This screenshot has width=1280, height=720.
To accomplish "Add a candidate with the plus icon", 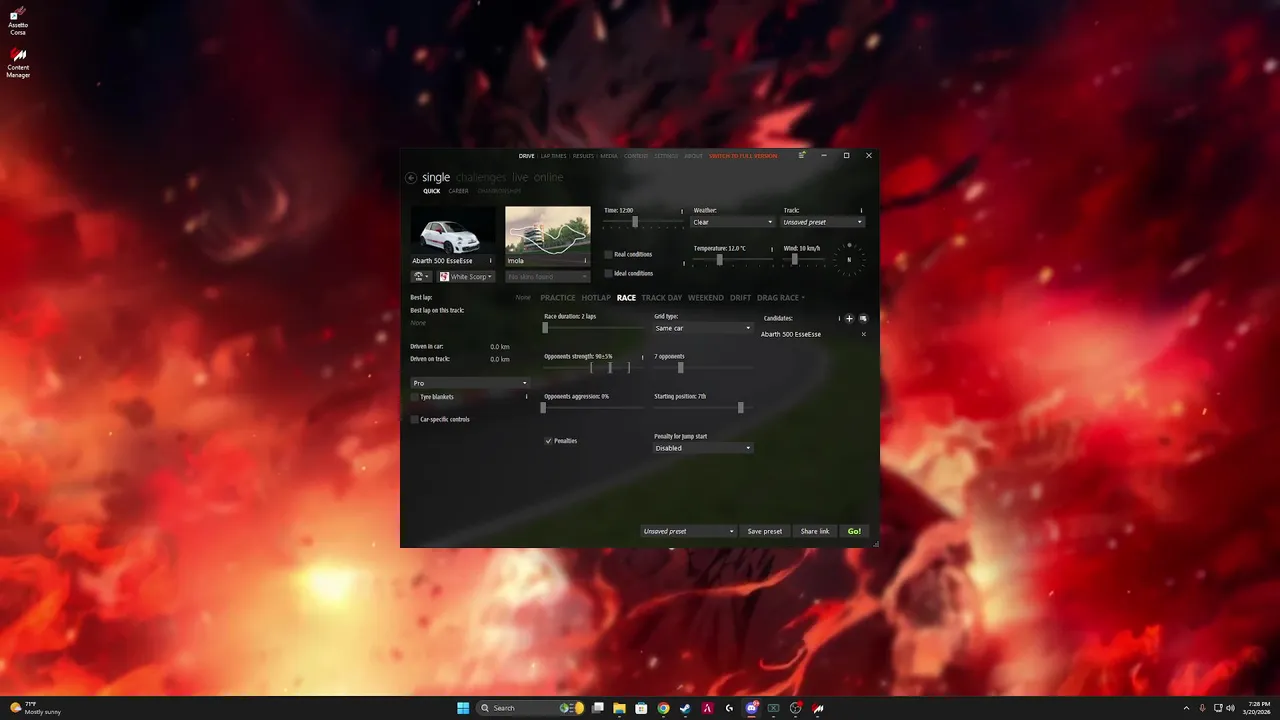I will pyautogui.click(x=849, y=319).
